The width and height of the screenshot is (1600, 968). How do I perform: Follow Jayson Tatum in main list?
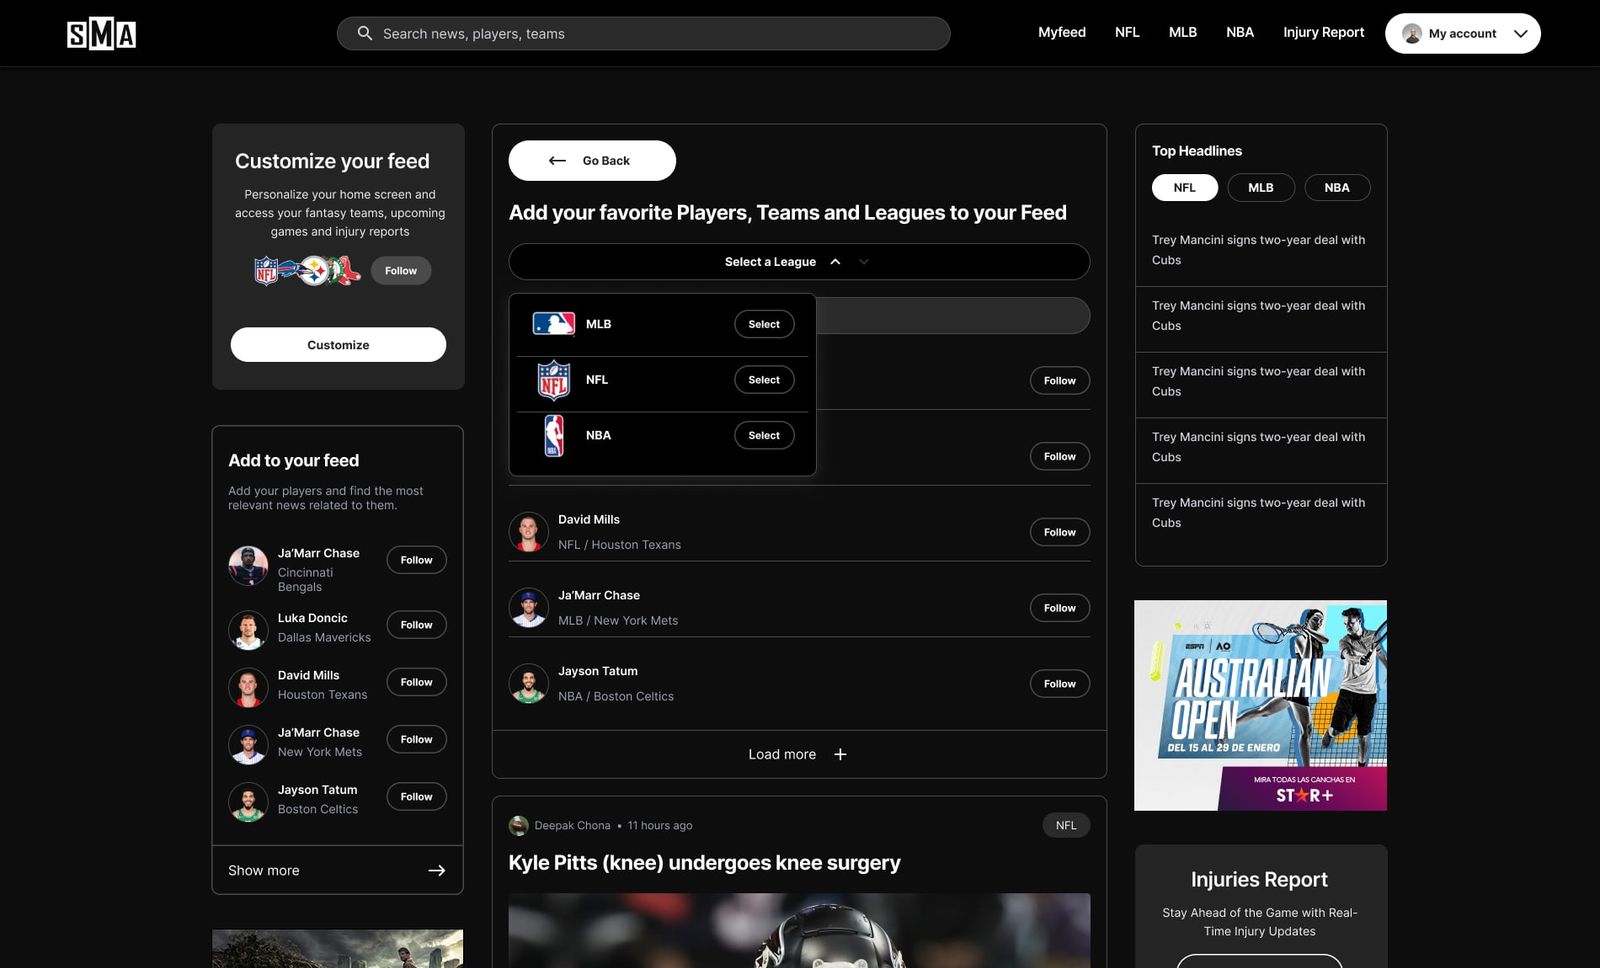point(1060,684)
